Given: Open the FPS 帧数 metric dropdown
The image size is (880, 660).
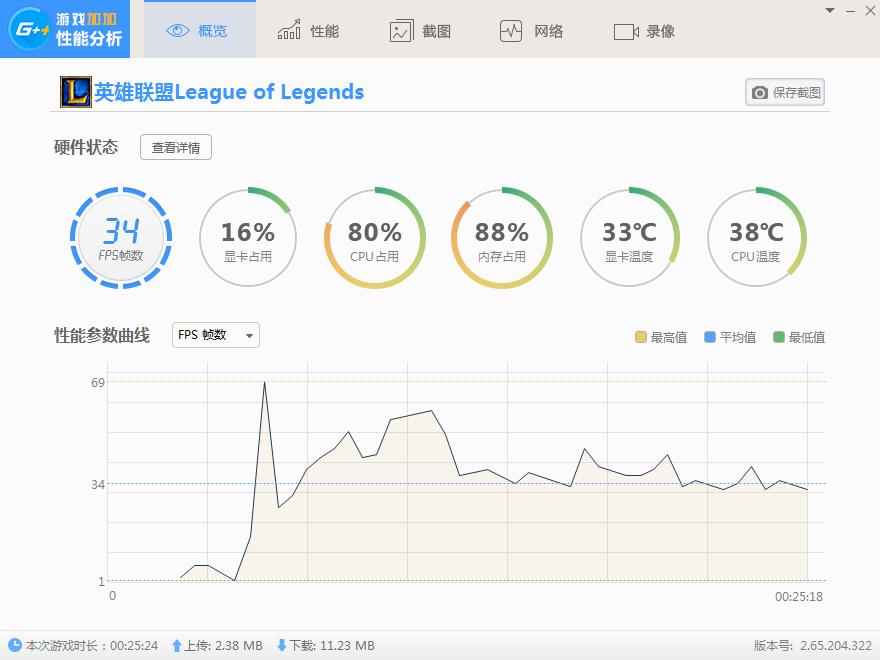Looking at the screenshot, I should click(x=214, y=335).
